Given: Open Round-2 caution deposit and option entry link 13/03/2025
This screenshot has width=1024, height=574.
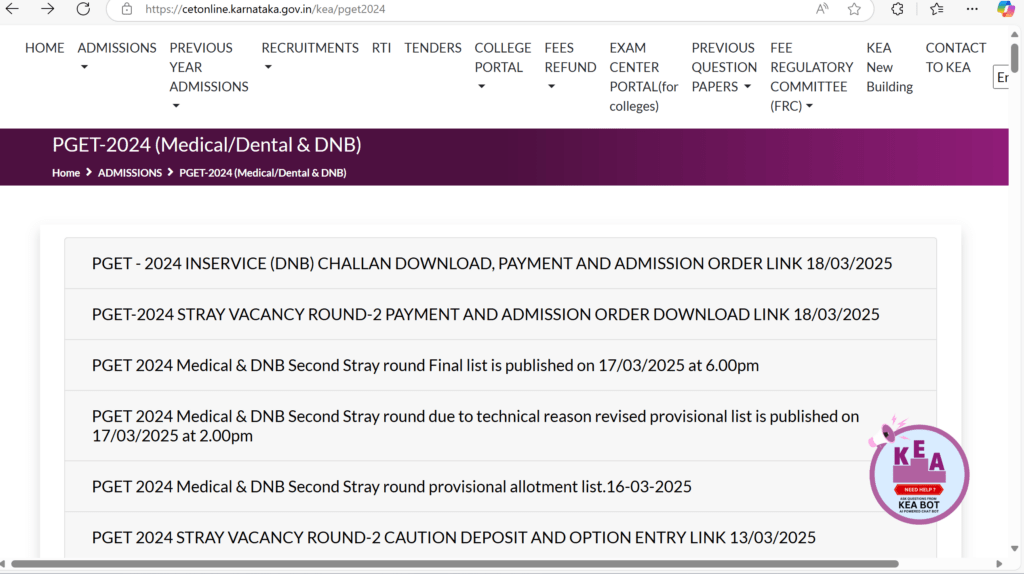Looking at the screenshot, I should tap(500, 535).
